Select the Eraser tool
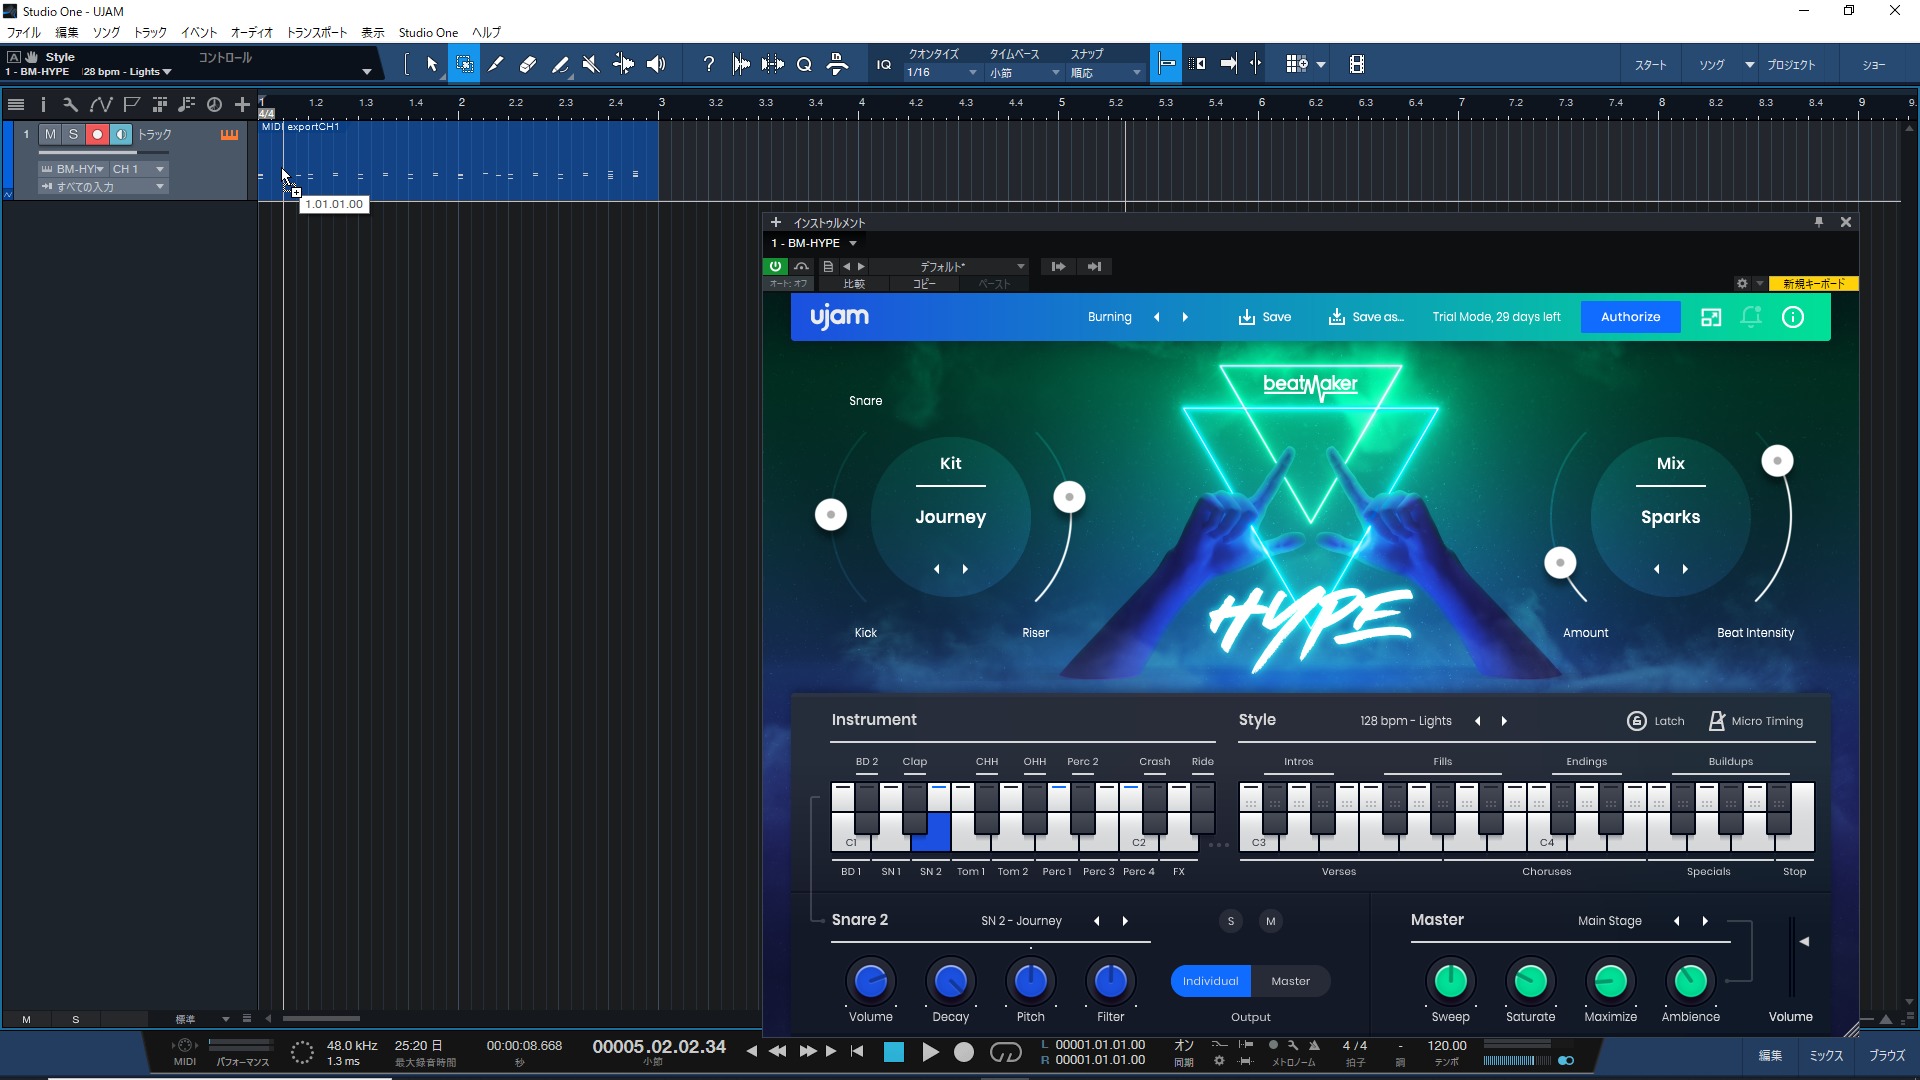Screen dimensions: 1920x1080 (528, 64)
